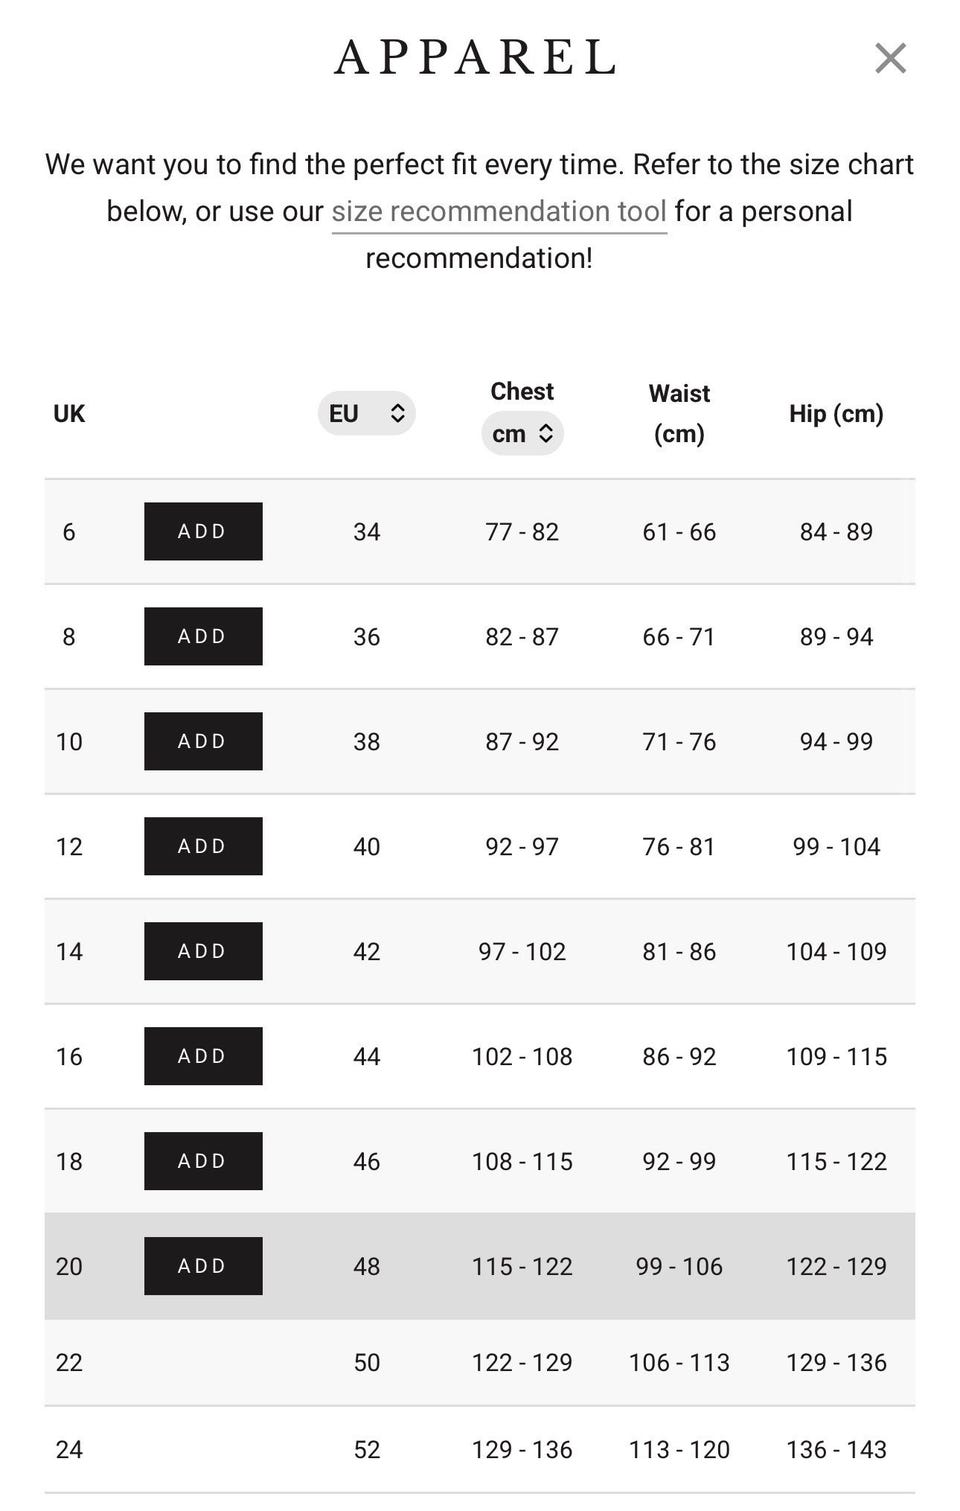Open the EU size region dropdown
Image resolution: width=960 pixels, height=1511 pixels.
point(366,413)
